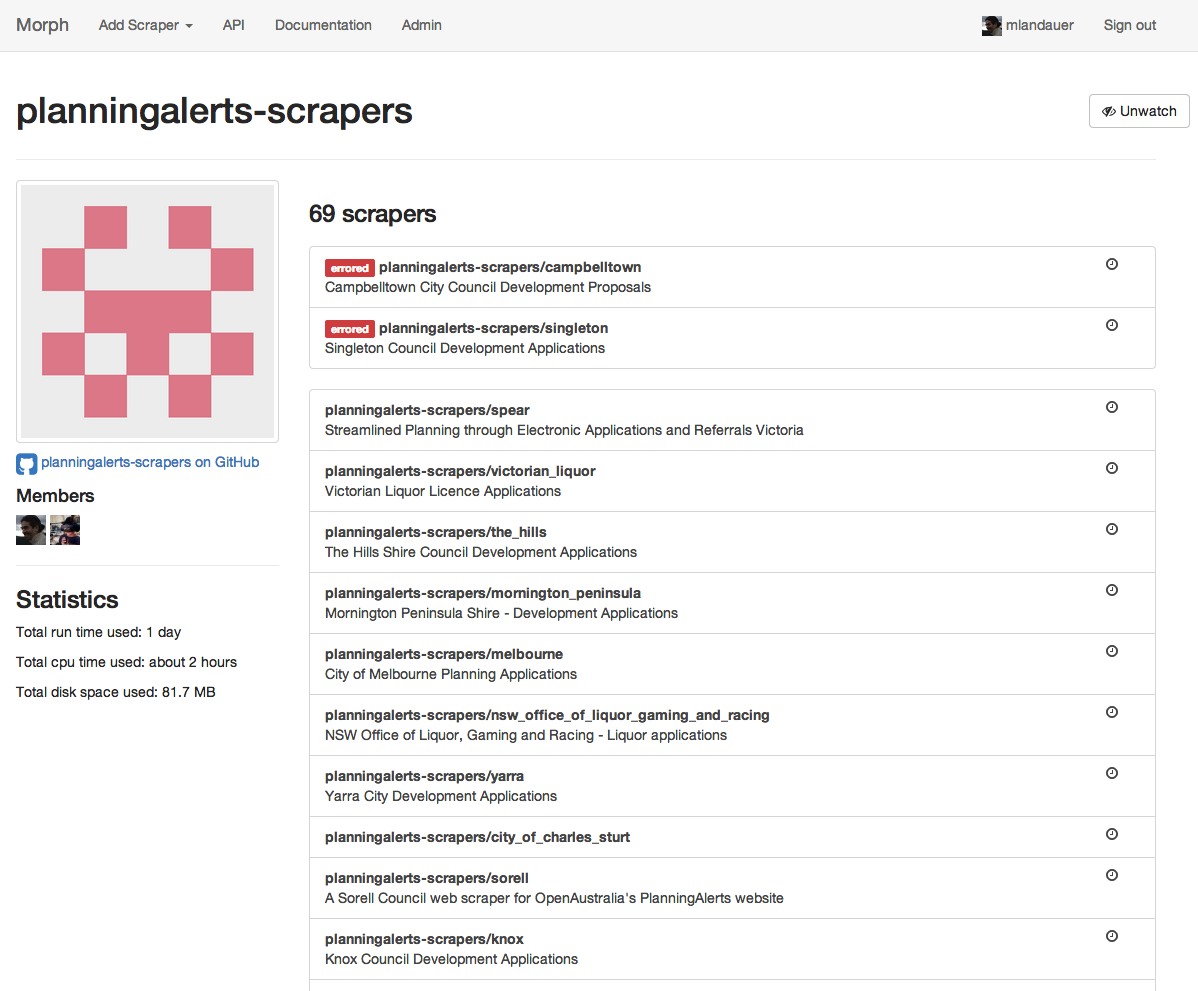Viewport: 1198px width, 991px height.
Task: Open the planningalerts-scrapers/the_hills scraper
Action: point(435,533)
